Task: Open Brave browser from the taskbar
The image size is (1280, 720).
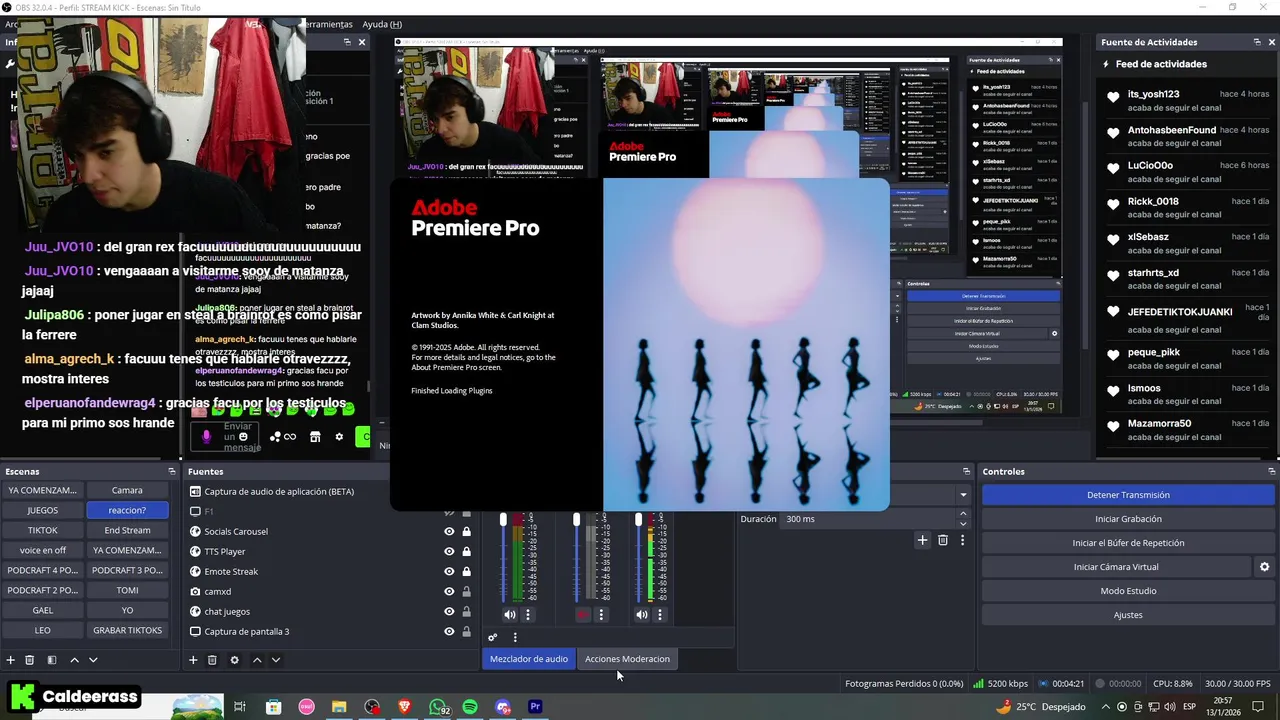Action: click(405, 707)
